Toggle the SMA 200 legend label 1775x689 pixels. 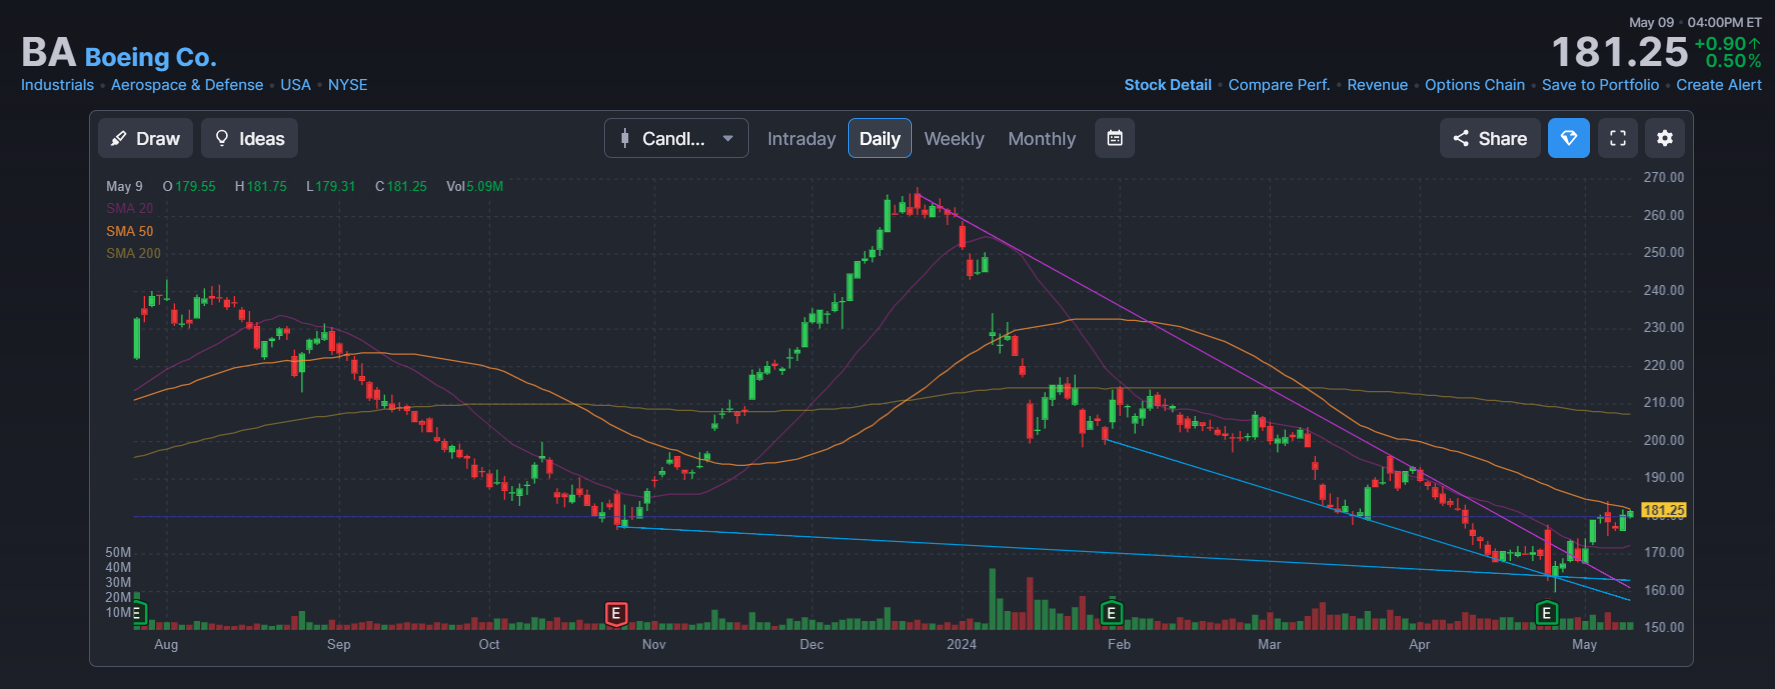coord(133,253)
